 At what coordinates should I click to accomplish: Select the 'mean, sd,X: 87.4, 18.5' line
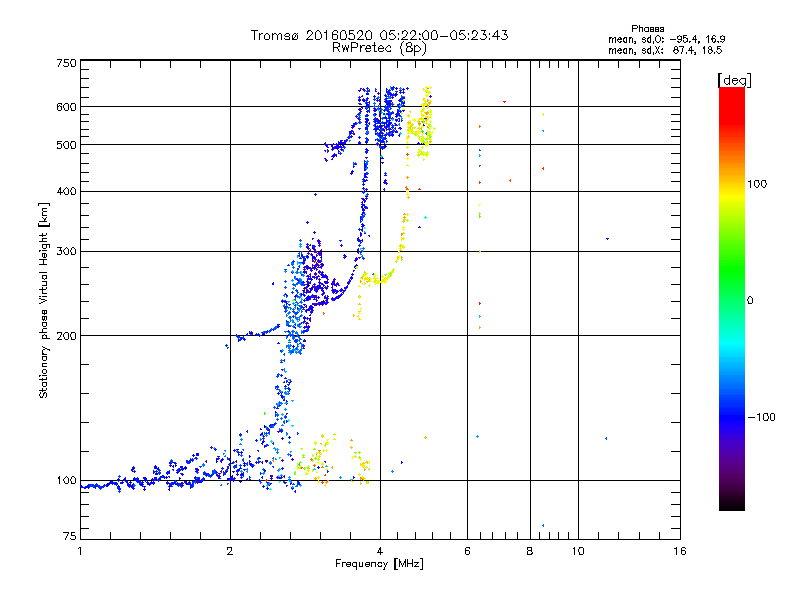pos(665,50)
